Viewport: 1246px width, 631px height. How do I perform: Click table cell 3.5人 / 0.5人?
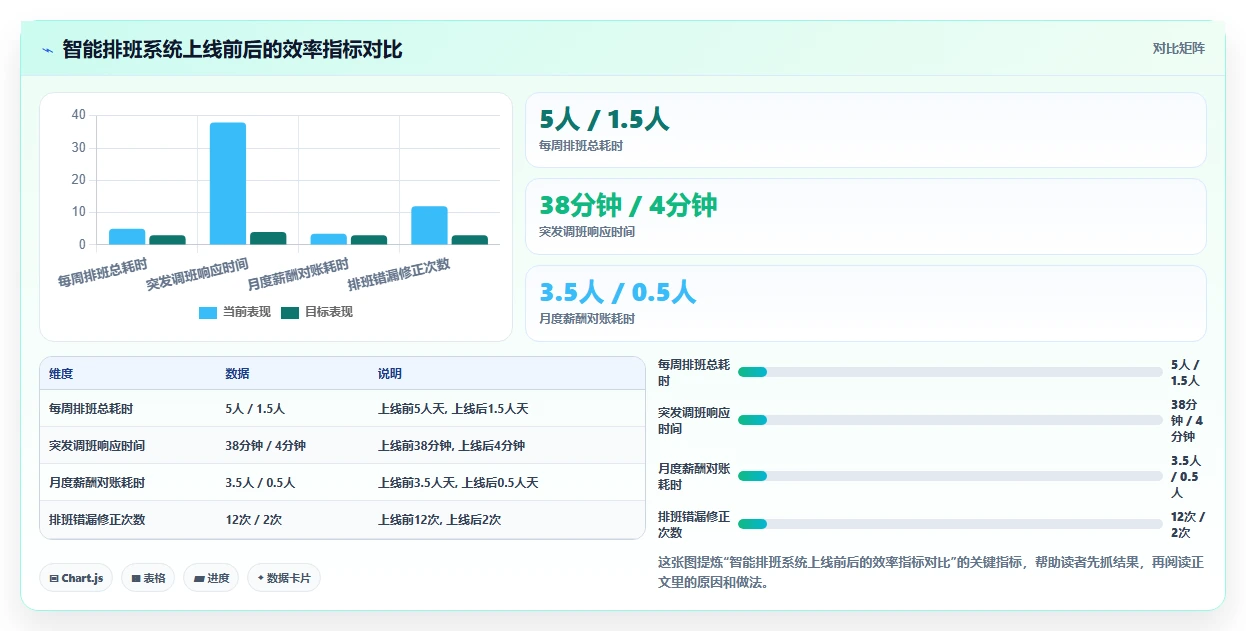[261, 483]
